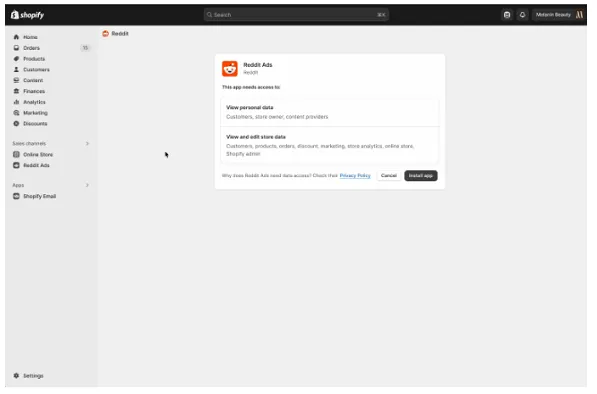The width and height of the screenshot is (597, 394).
Task: Click the Content icon in the sidebar
Action: tap(16, 80)
